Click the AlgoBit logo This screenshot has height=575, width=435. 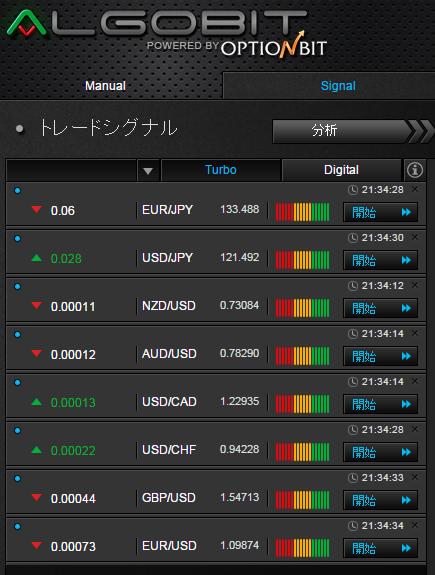tap(157, 23)
